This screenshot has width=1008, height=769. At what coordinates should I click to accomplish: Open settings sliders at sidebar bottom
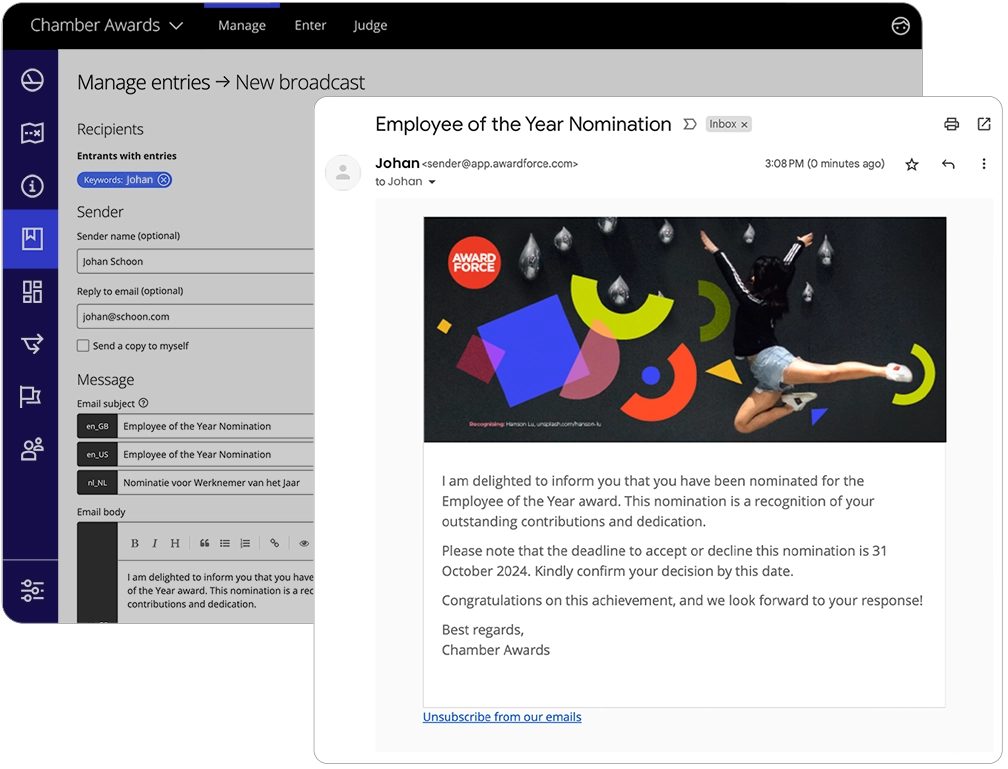30,591
